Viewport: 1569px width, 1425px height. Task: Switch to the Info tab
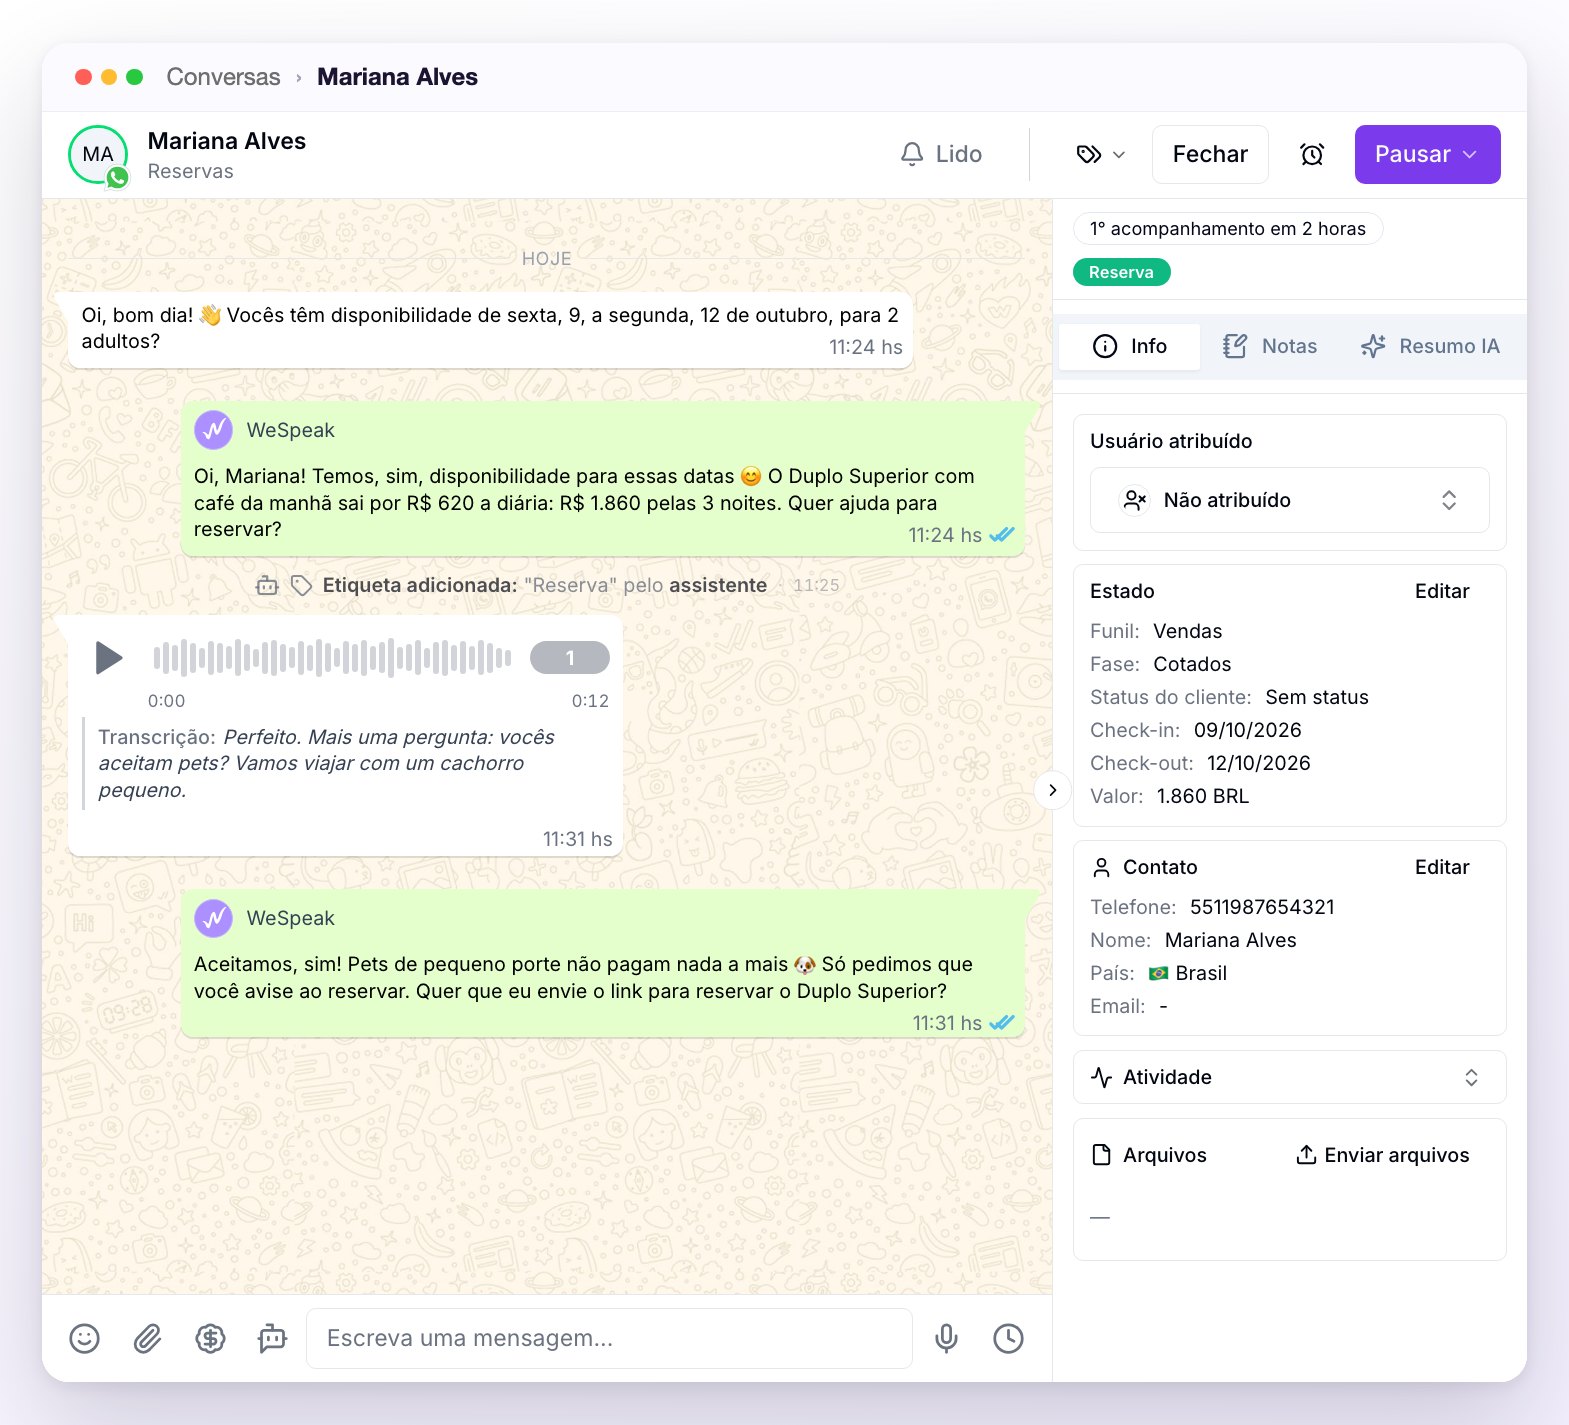click(1130, 346)
